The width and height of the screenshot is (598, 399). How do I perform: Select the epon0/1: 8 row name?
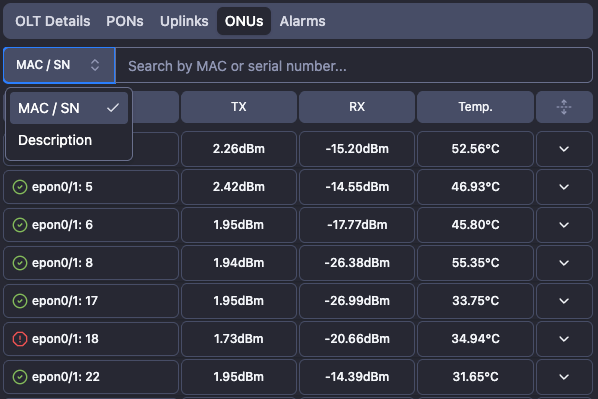pos(62,263)
